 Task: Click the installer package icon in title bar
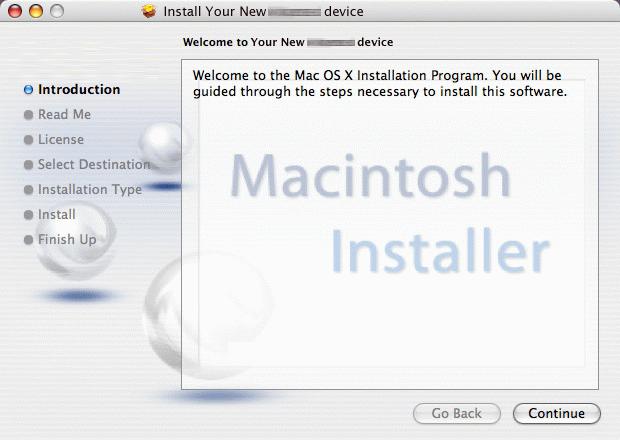pos(149,11)
